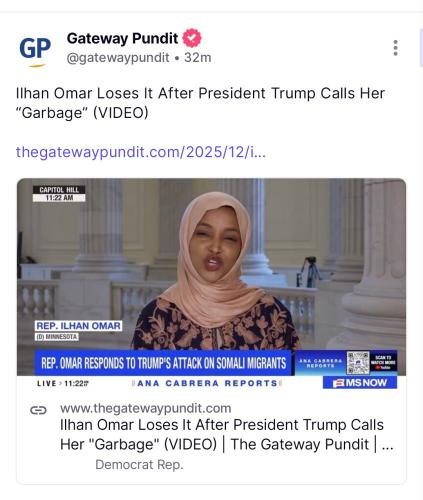Open the thegatewaypundit.com/2025/12 link

pos(141,152)
